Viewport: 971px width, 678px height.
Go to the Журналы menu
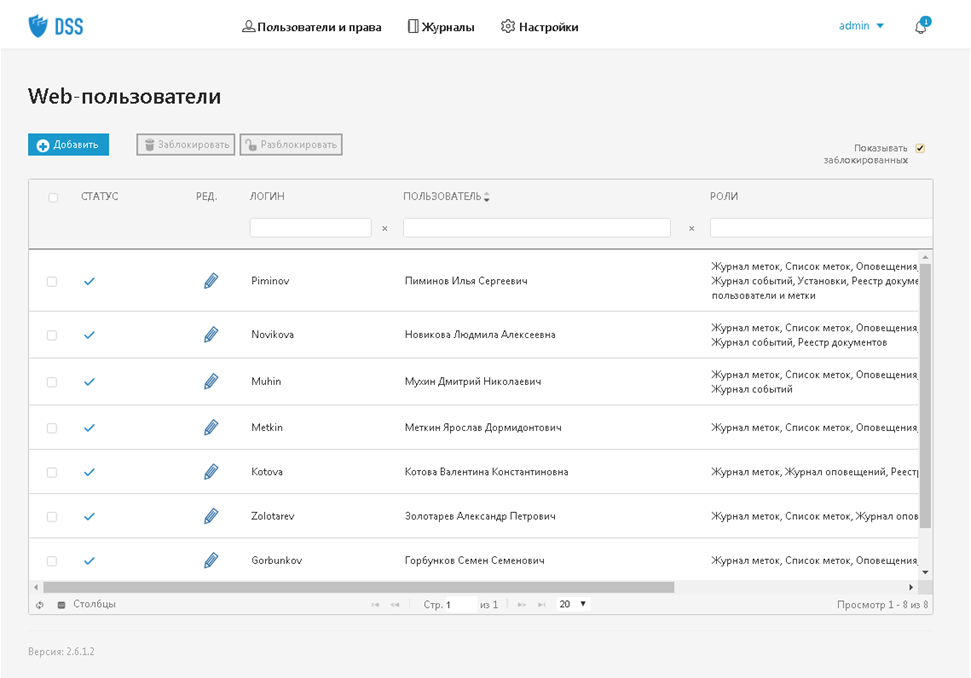click(x=441, y=27)
